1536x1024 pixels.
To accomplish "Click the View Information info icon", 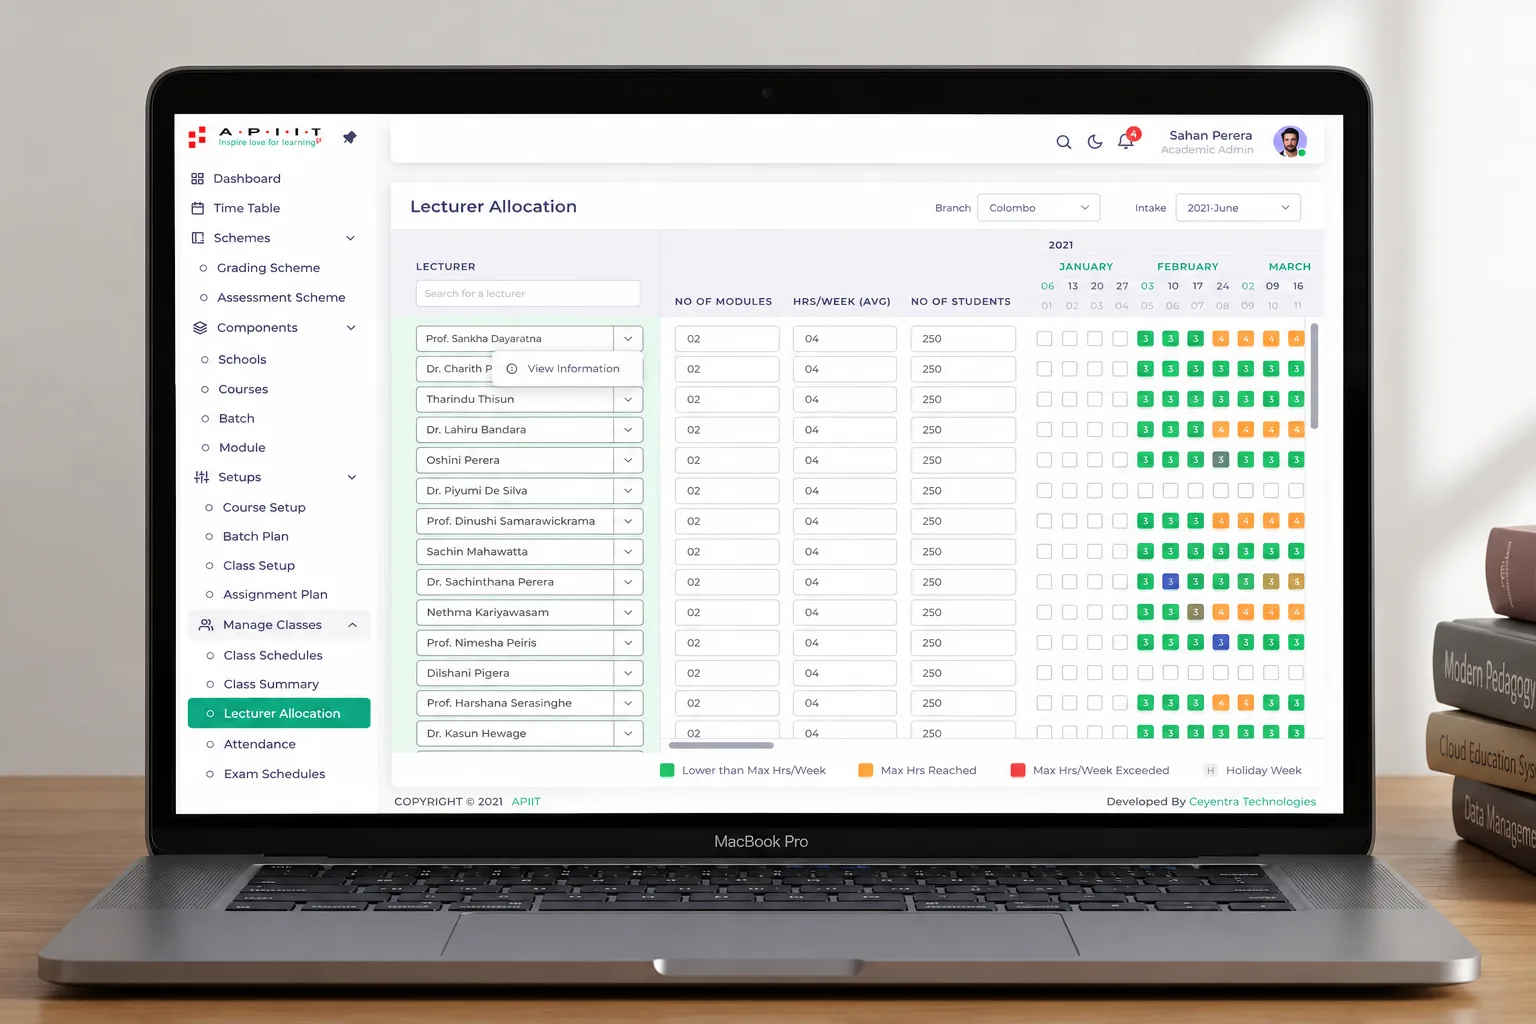I will pyautogui.click(x=512, y=369).
